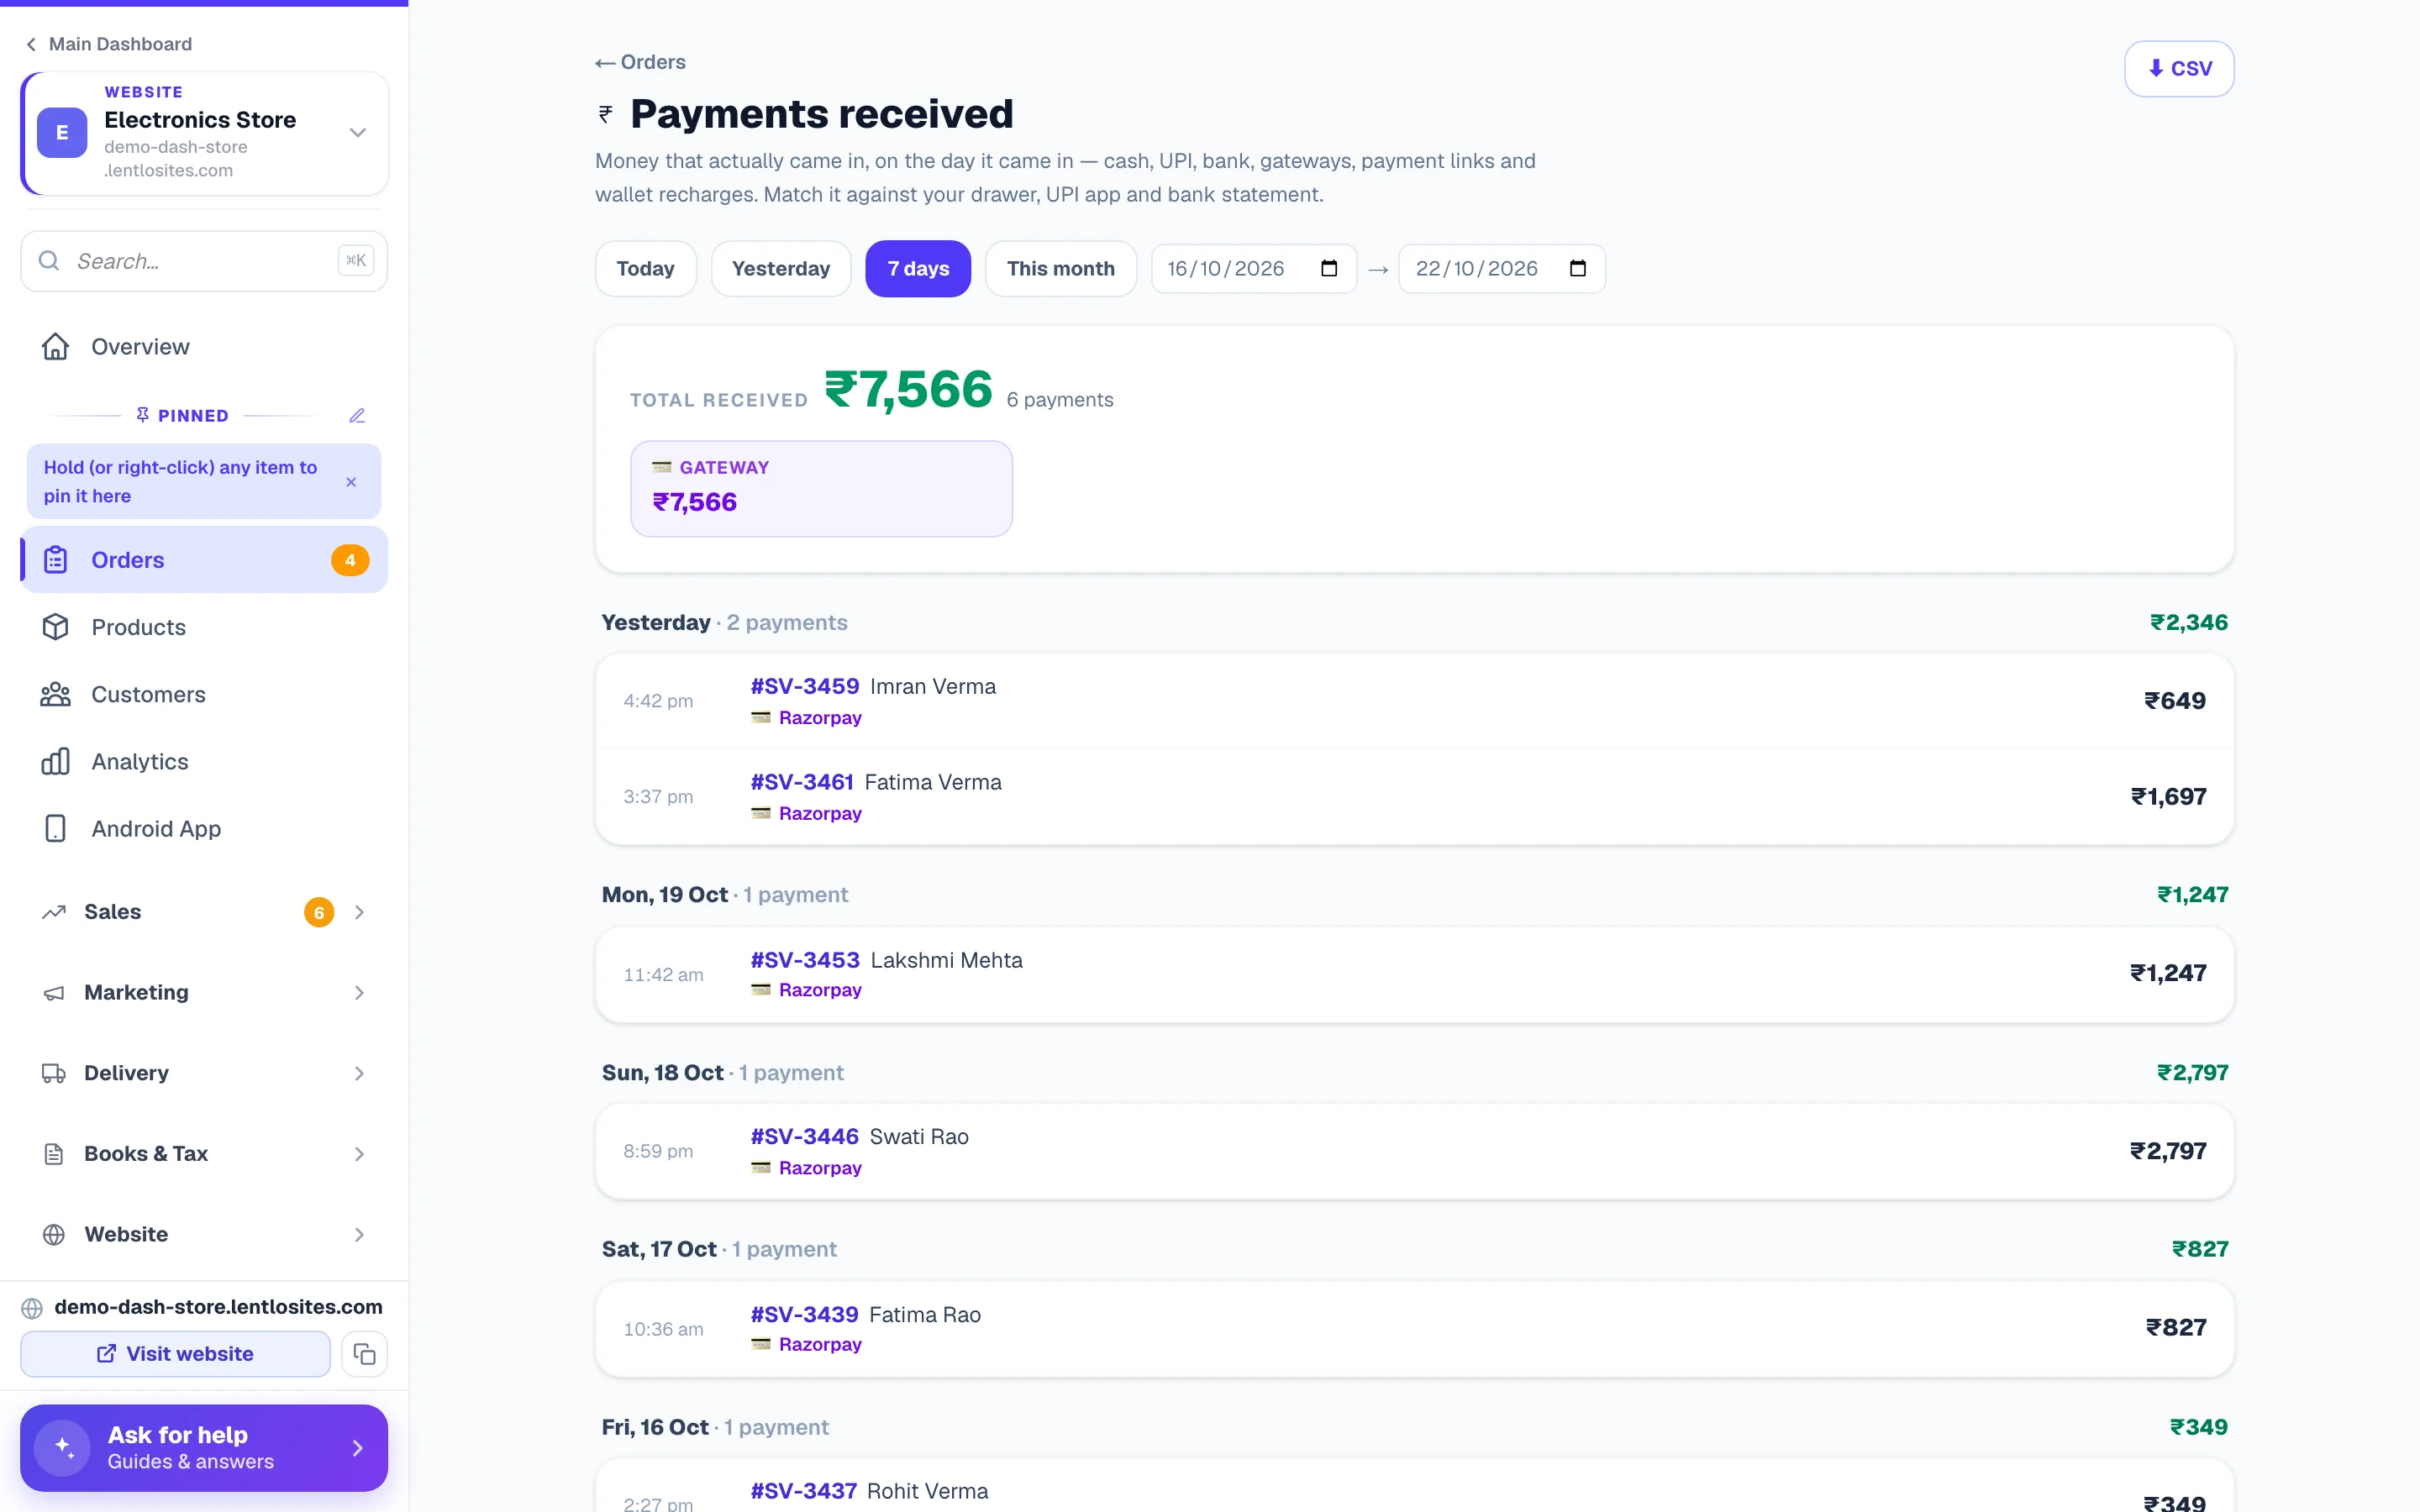Return to Main Dashboard
2420x1512 pixels.
[x=108, y=44]
